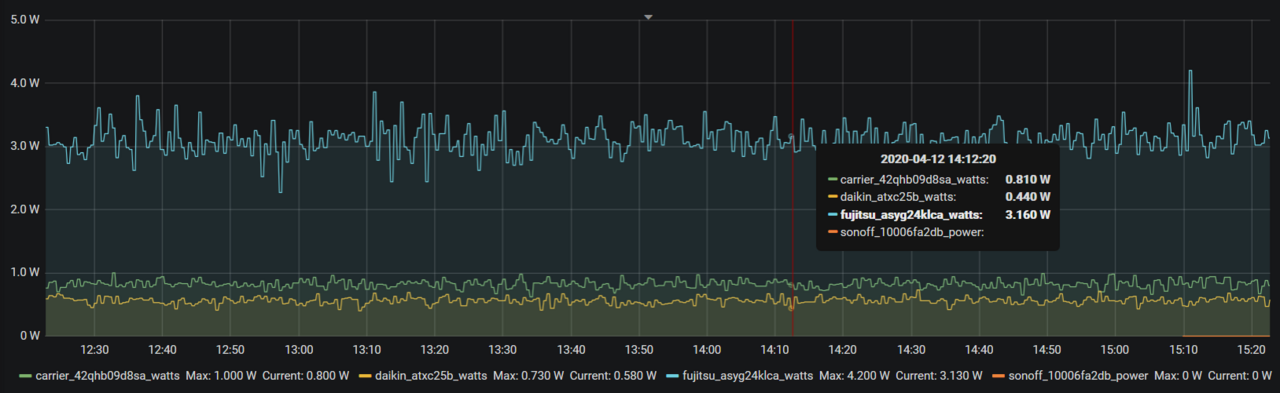The image size is (1280, 393).
Task: Click the 2.0 W y-axis label
Action: 24,209
